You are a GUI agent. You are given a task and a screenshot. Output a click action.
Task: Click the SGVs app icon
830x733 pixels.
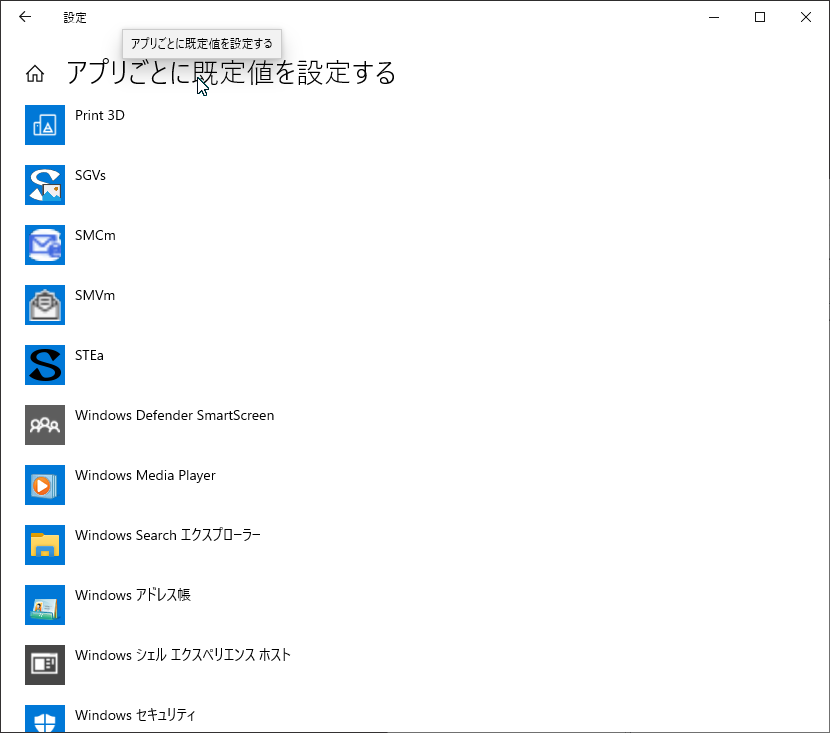tap(45, 185)
